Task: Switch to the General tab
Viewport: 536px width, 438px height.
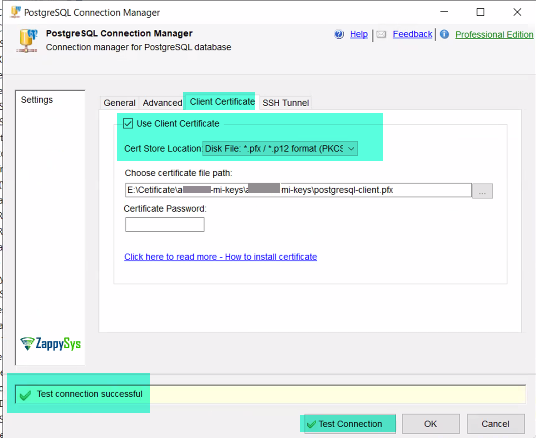Action: coord(119,103)
